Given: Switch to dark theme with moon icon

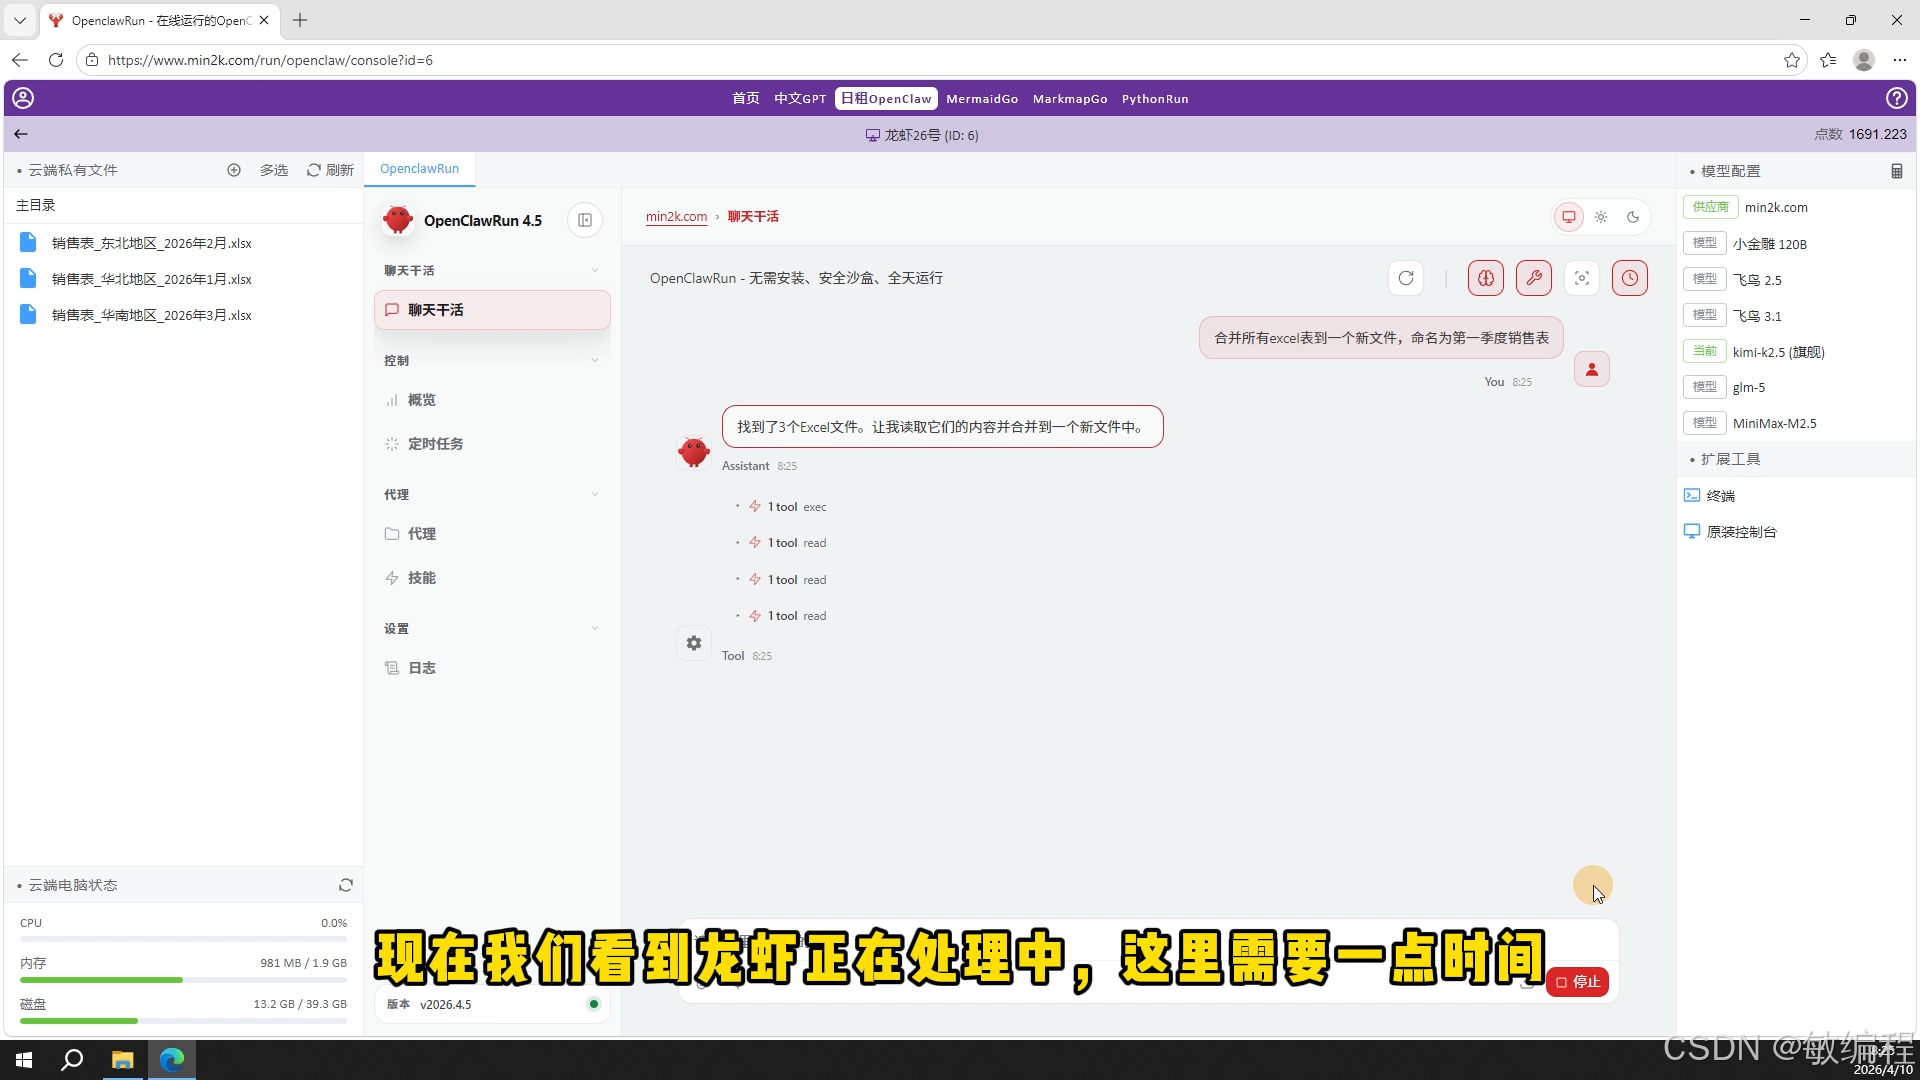Looking at the screenshot, I should click(1633, 216).
